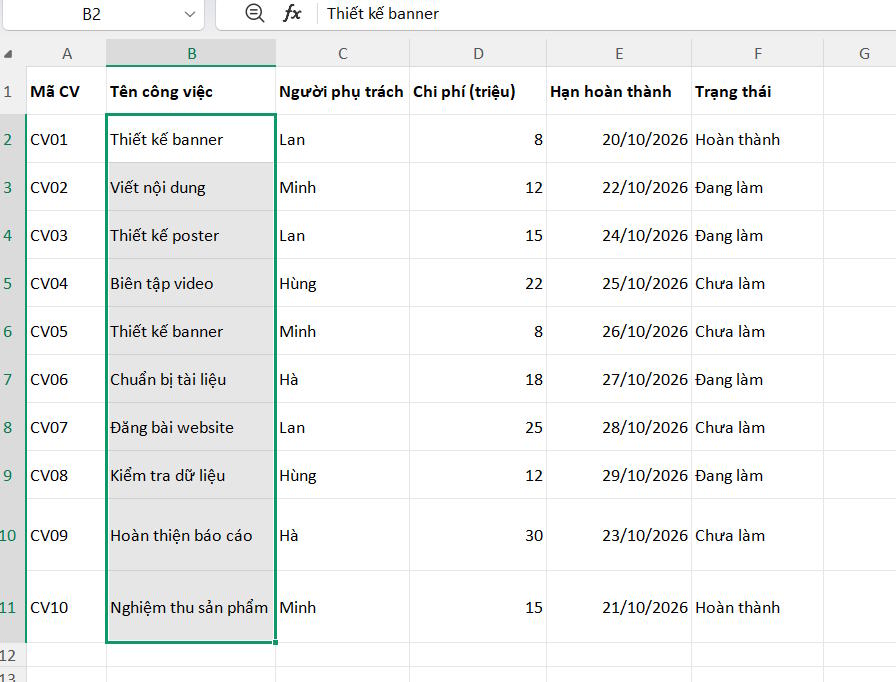This screenshot has width=896, height=682.
Task: Select the cost cell with value 22
Action: [x=478, y=283]
